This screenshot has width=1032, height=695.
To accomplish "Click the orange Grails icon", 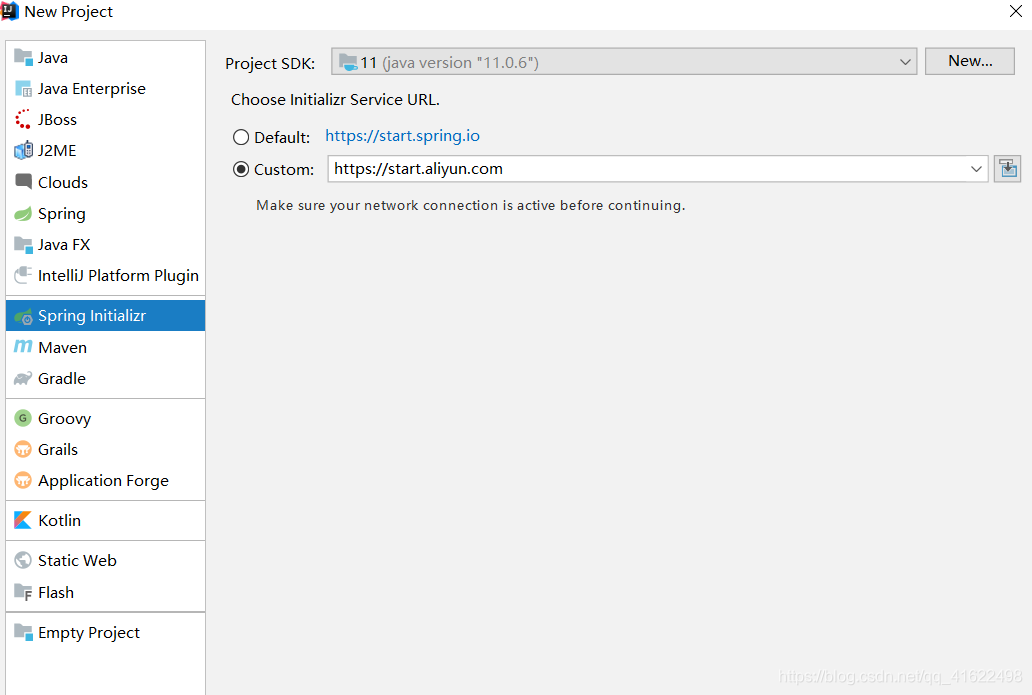I will pos(23,449).
